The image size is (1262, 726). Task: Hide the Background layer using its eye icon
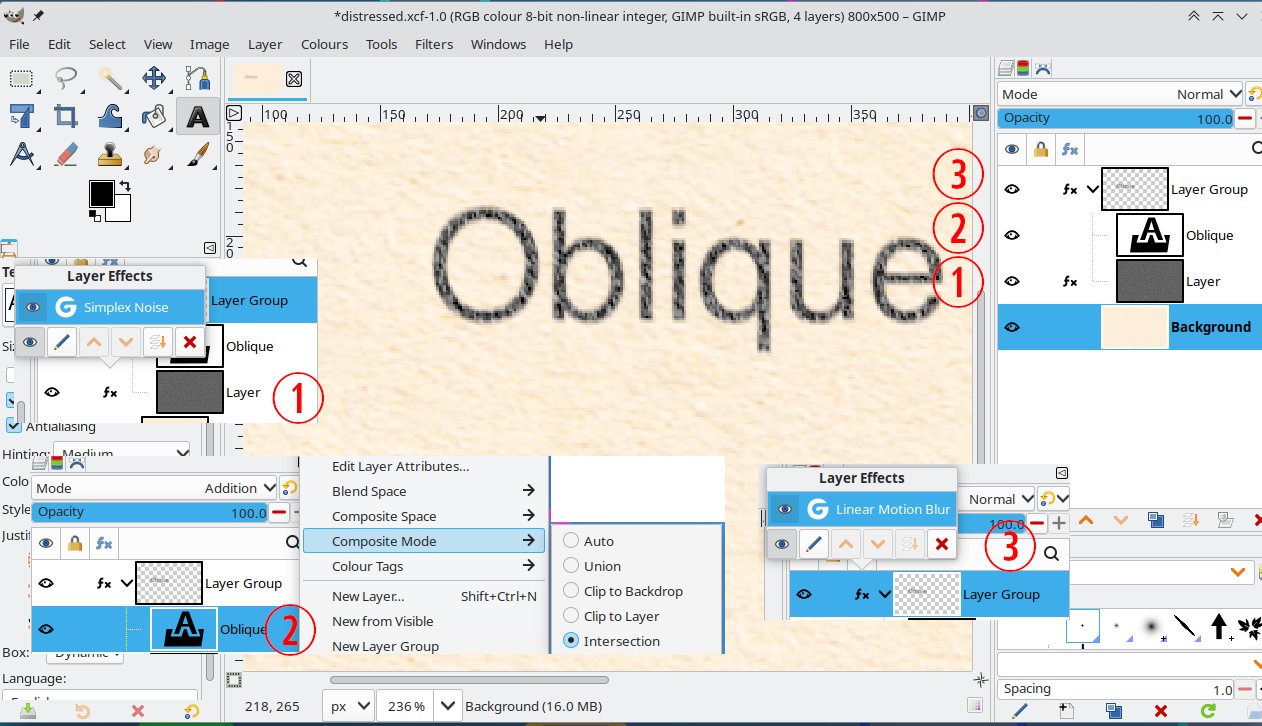click(x=1012, y=327)
